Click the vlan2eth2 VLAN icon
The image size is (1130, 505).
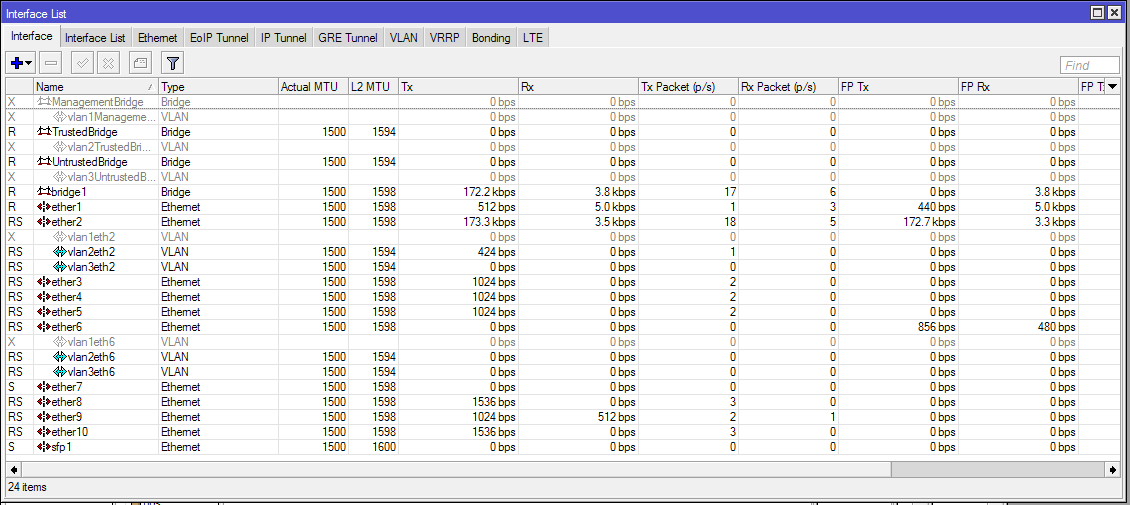(60, 252)
